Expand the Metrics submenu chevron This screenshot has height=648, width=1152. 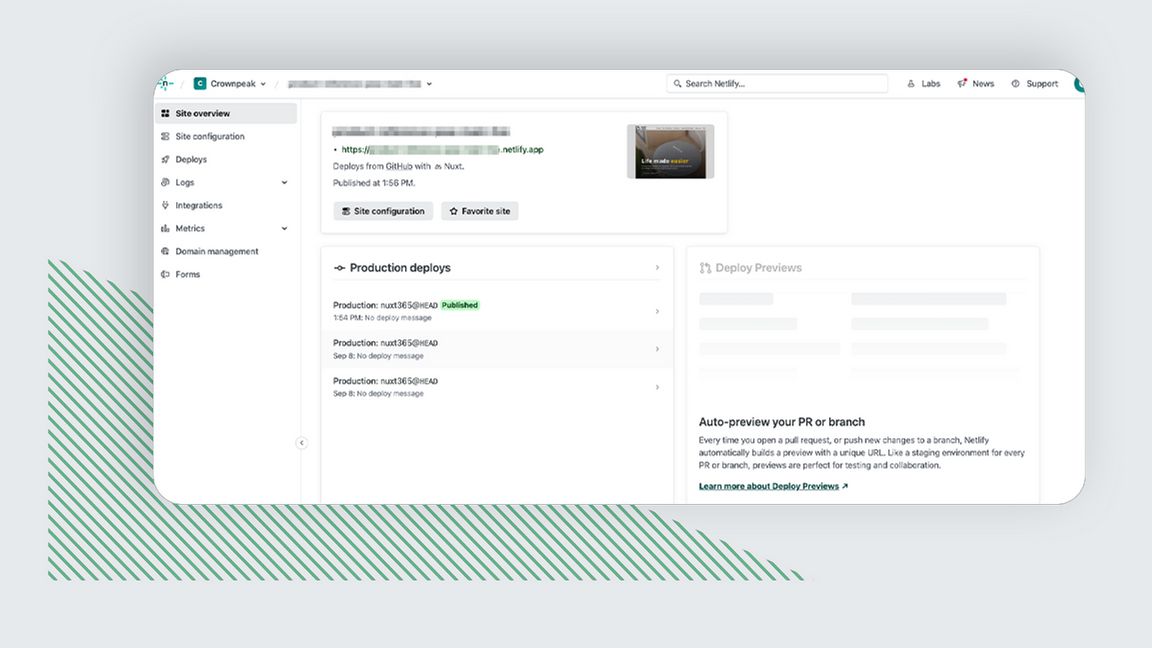[284, 229]
